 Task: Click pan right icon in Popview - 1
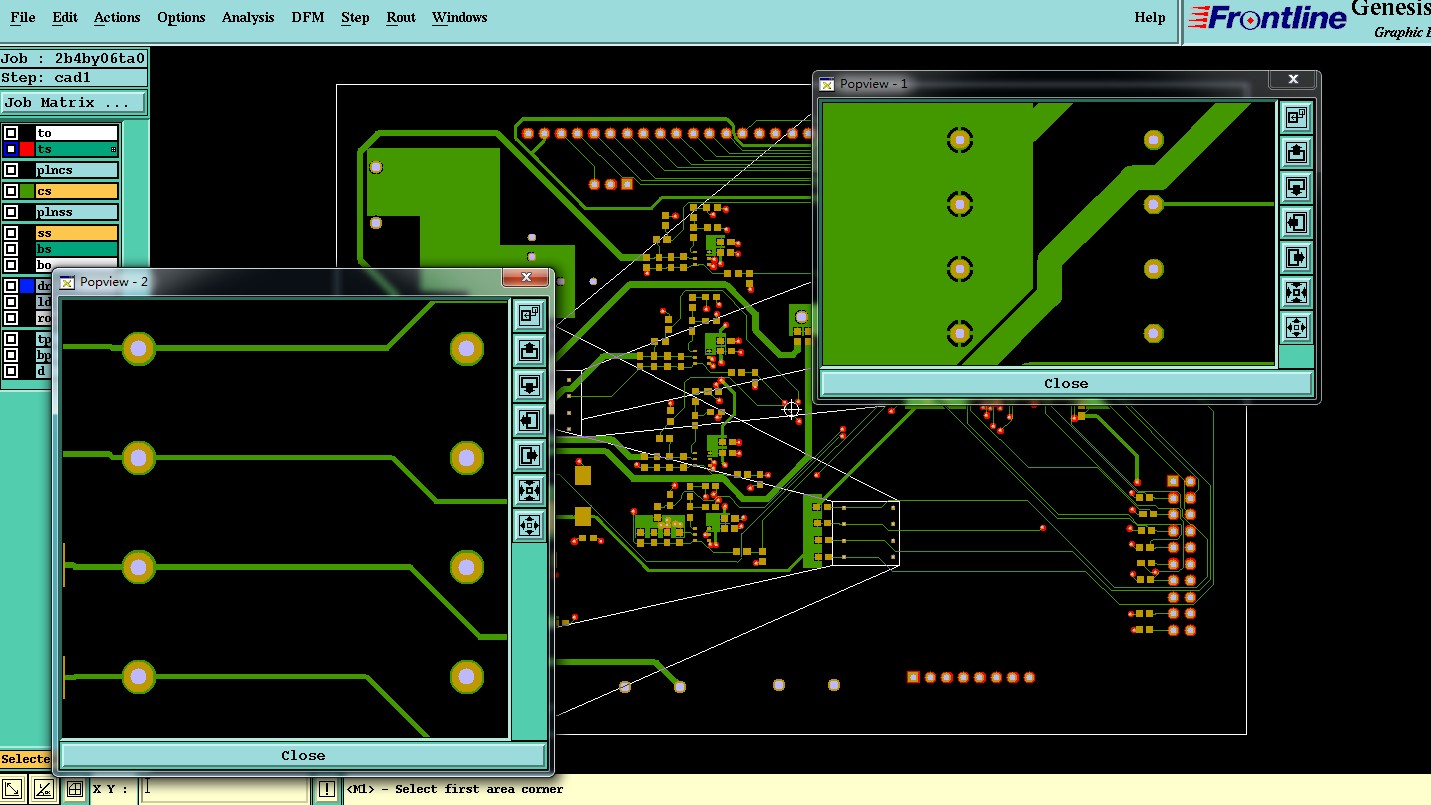1296,257
